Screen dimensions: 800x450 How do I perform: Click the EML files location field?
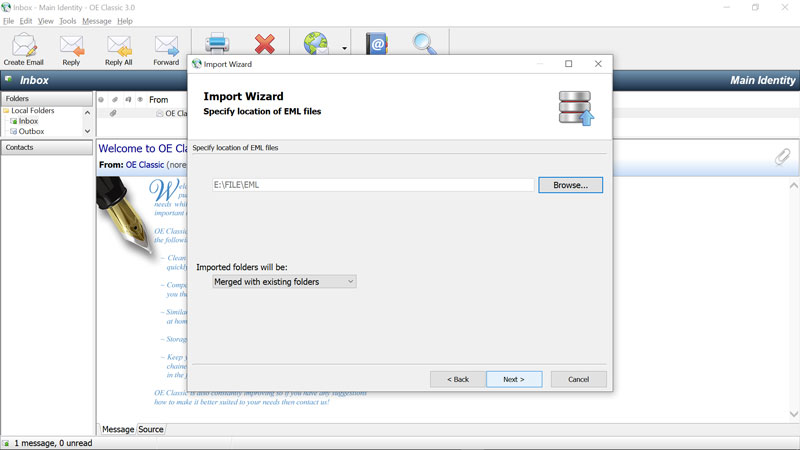tap(373, 185)
